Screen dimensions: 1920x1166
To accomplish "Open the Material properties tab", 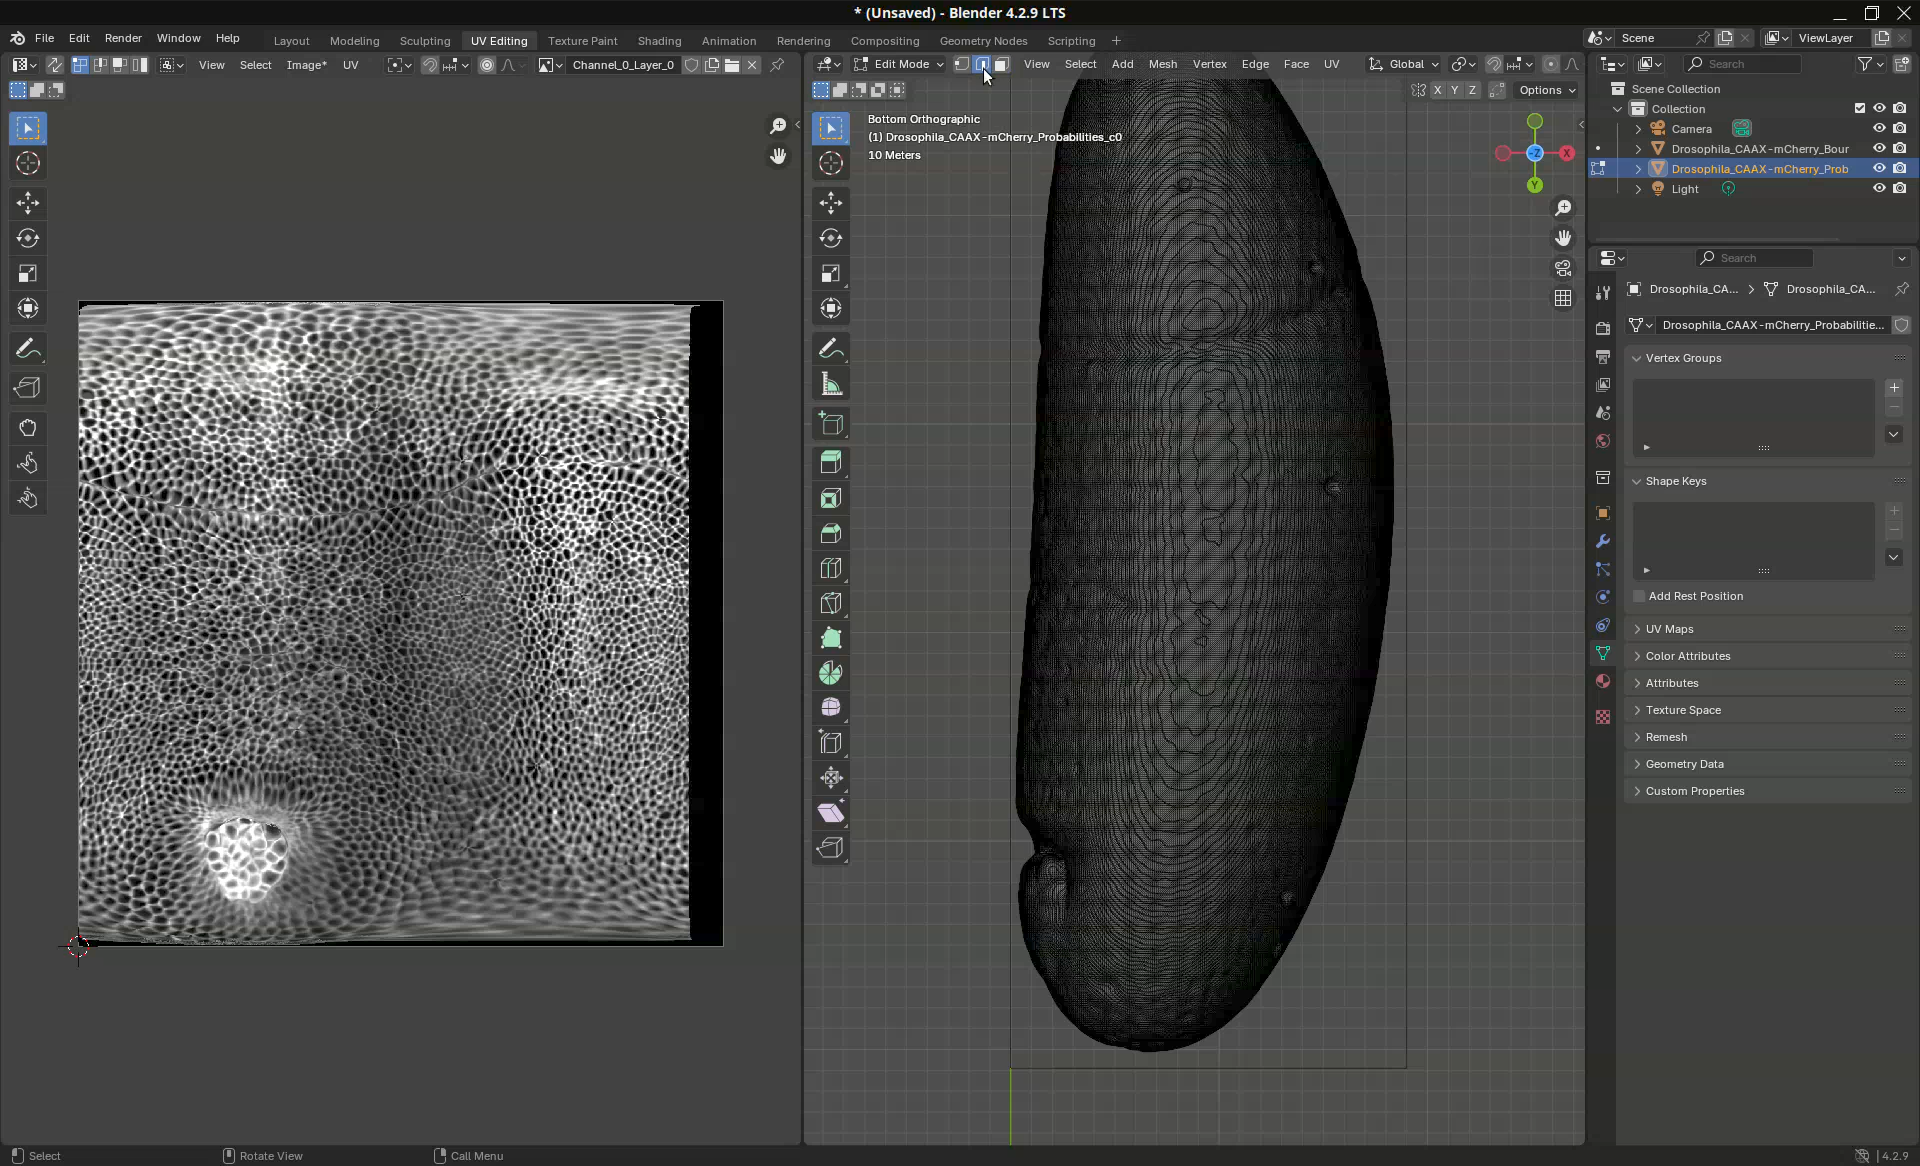I will pos(1603,681).
